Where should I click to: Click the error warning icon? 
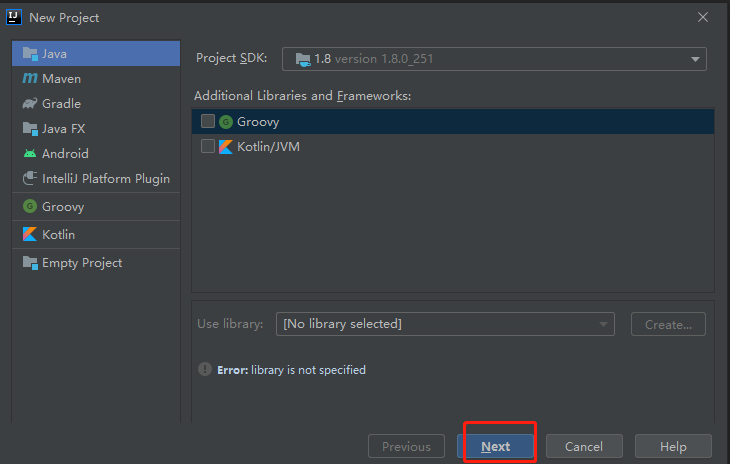tap(205, 369)
